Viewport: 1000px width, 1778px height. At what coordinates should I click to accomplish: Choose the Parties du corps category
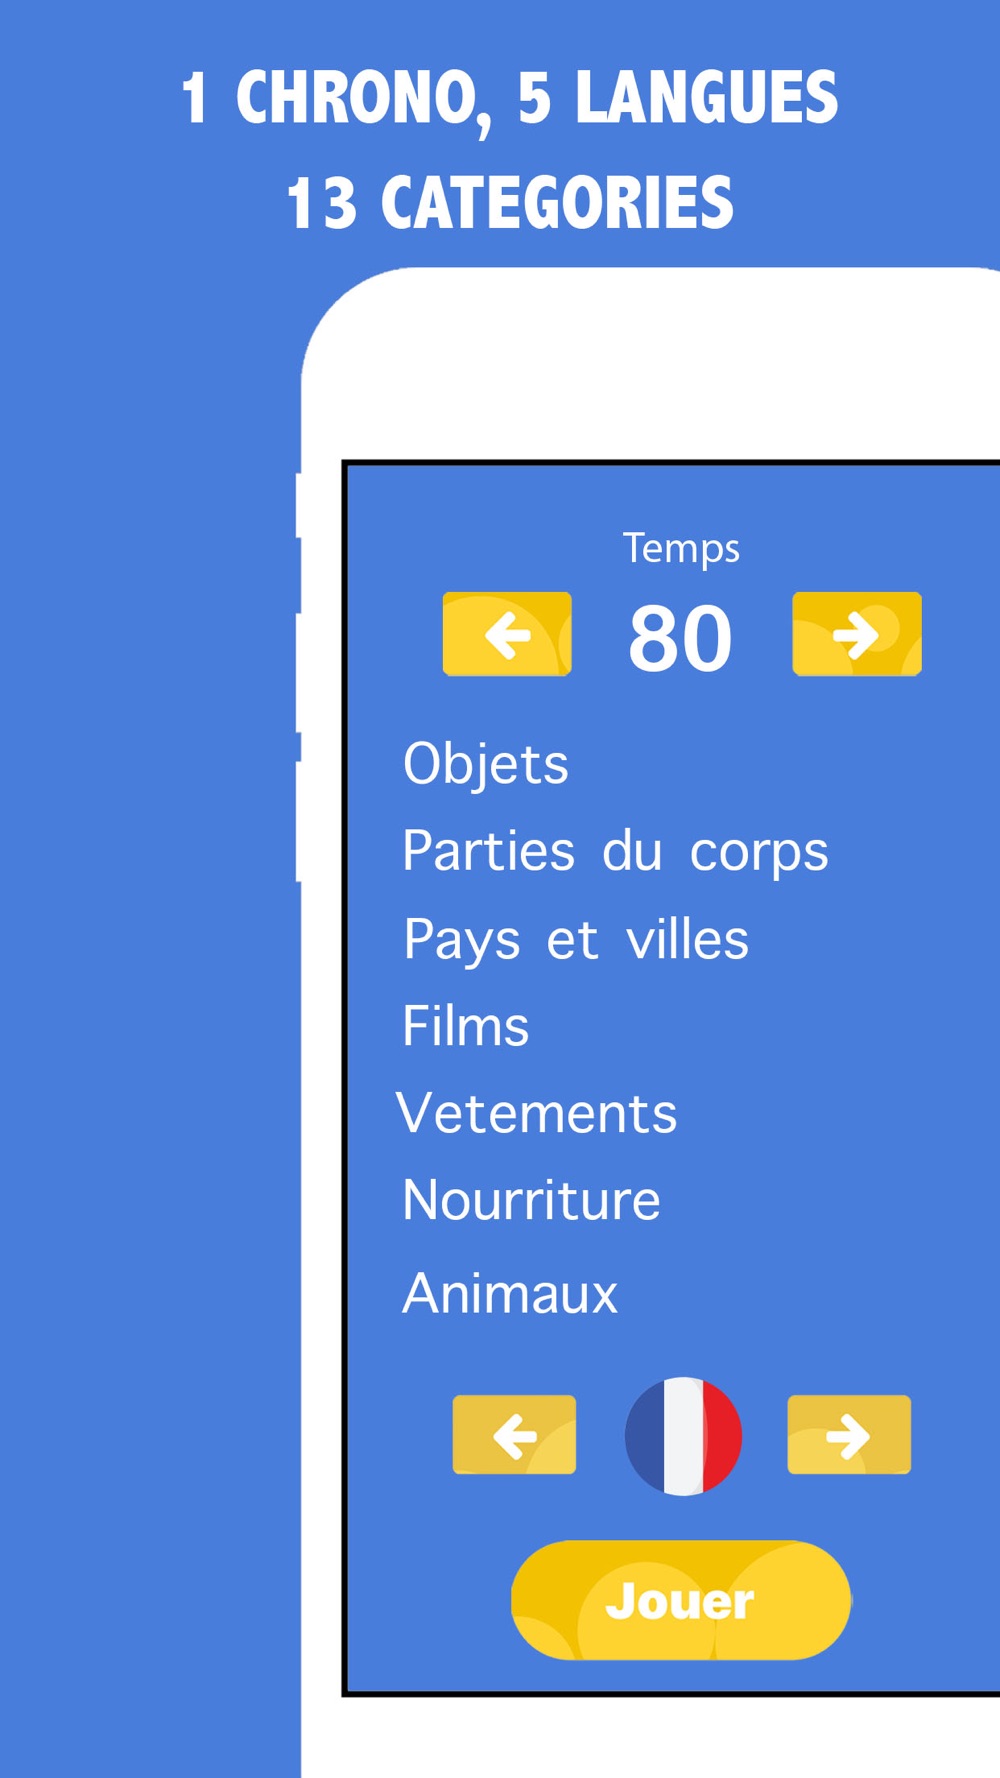coord(615,852)
